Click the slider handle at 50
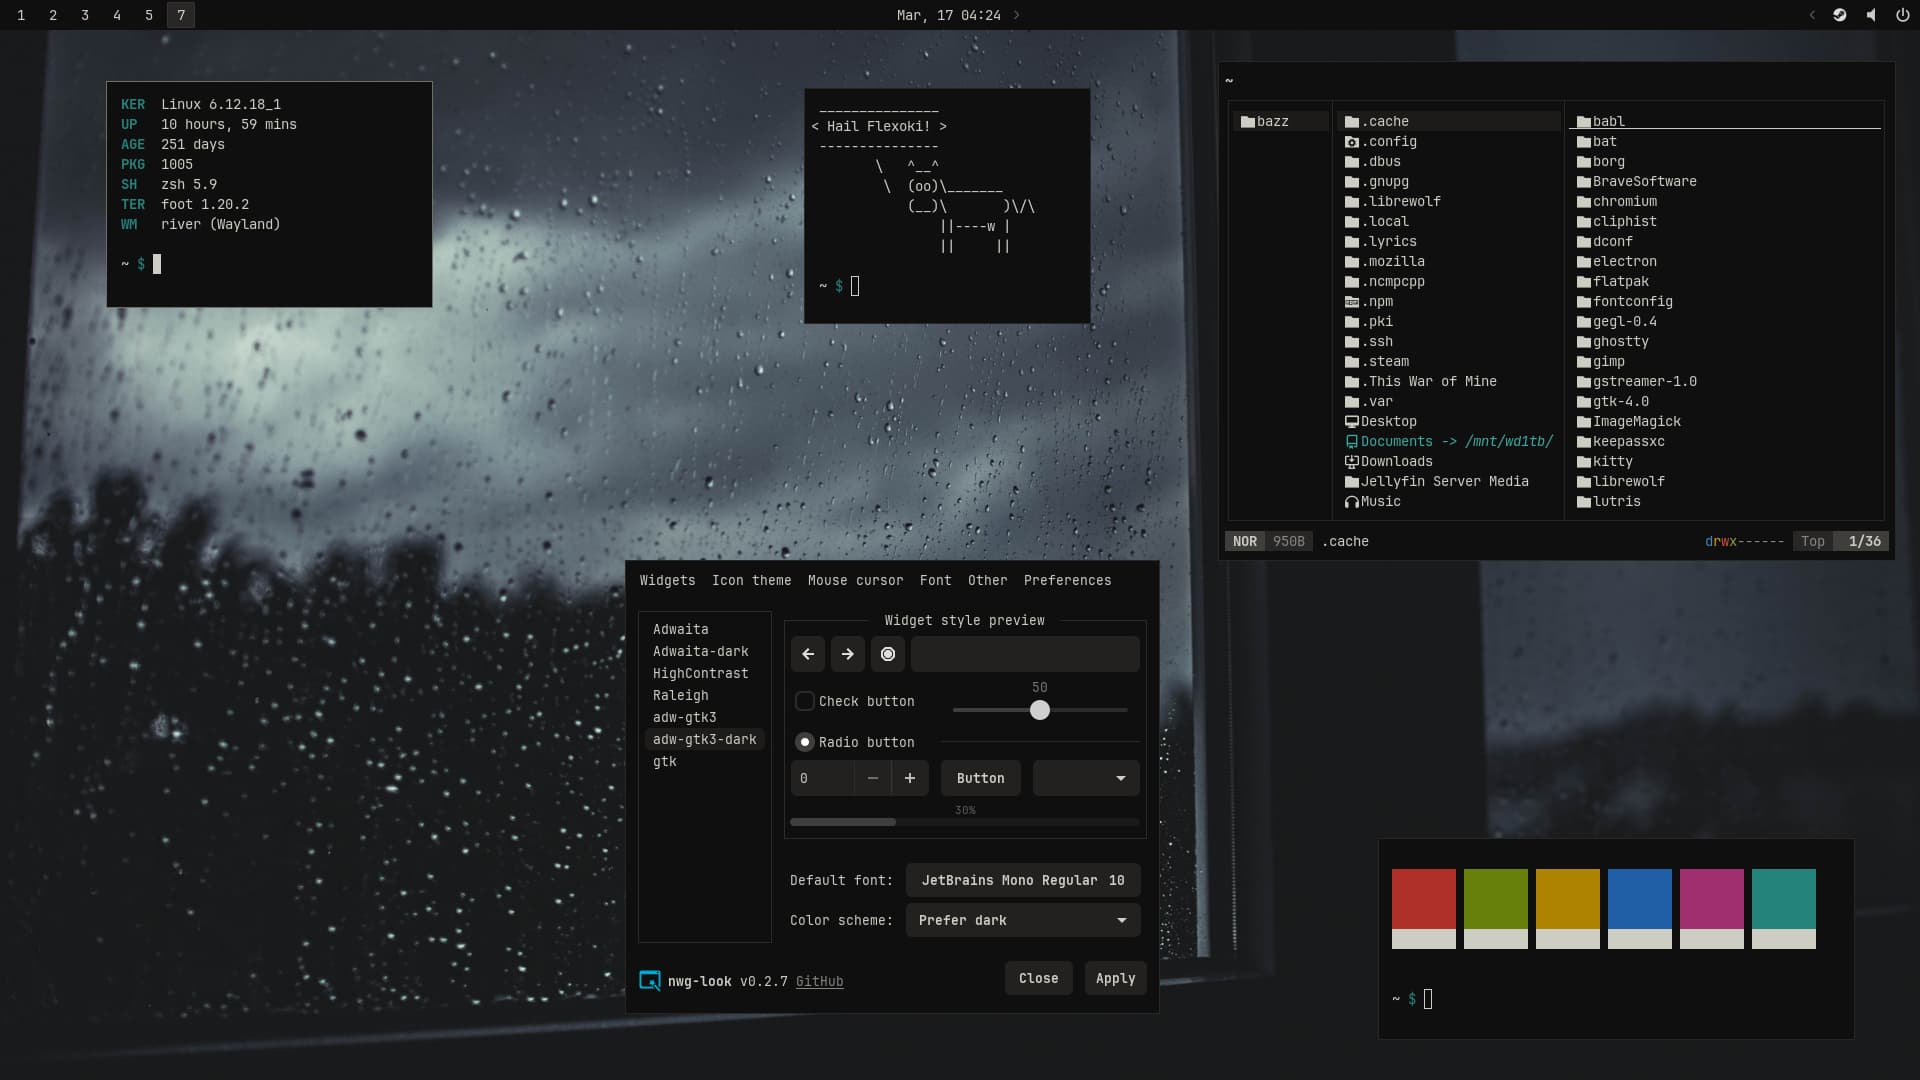 click(1040, 710)
